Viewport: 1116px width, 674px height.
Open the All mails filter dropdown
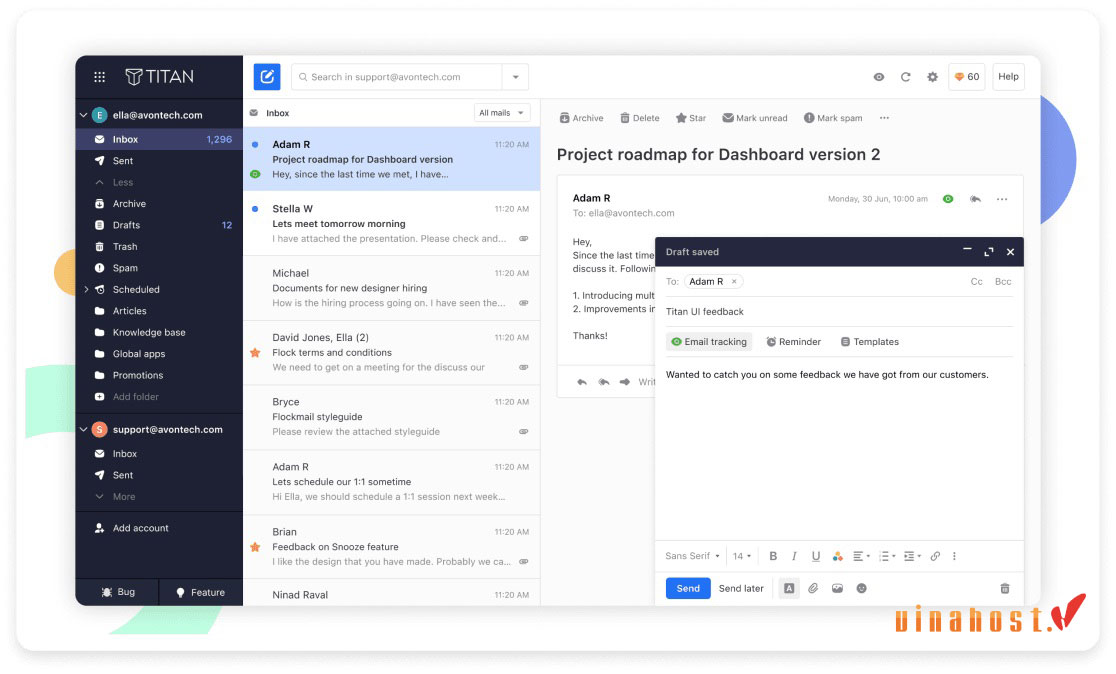coord(501,113)
